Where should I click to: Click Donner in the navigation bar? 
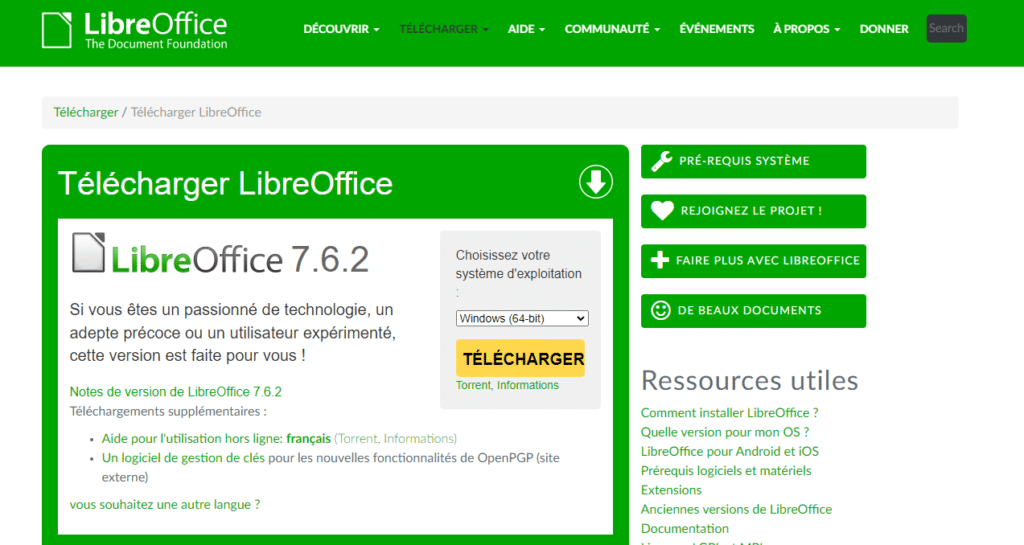(884, 29)
